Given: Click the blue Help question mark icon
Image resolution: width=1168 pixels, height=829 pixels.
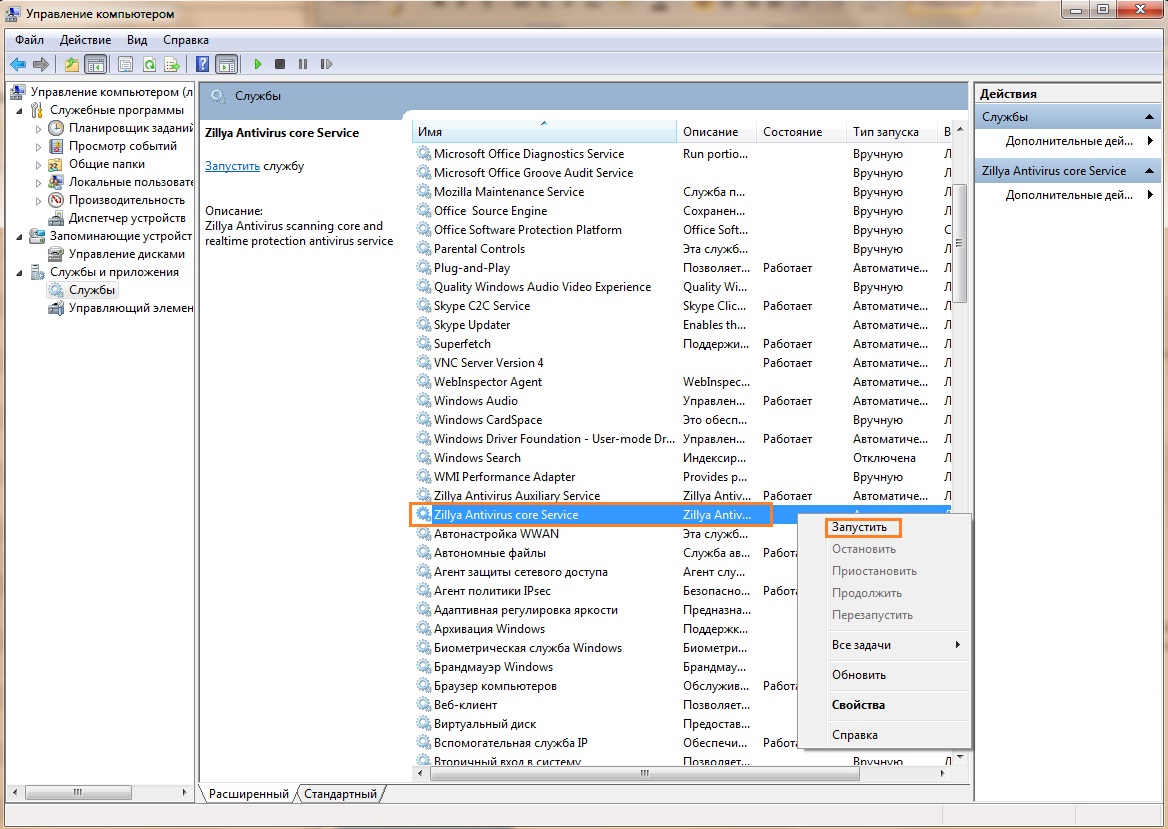Looking at the screenshot, I should [x=202, y=64].
